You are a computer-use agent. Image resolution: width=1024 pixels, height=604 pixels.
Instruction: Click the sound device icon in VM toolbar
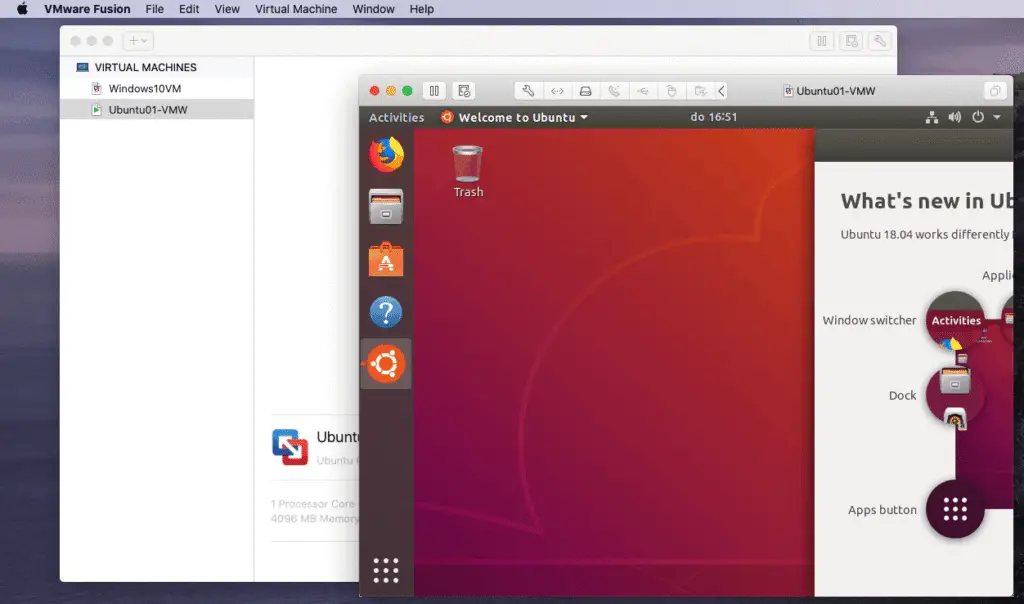(x=614, y=91)
